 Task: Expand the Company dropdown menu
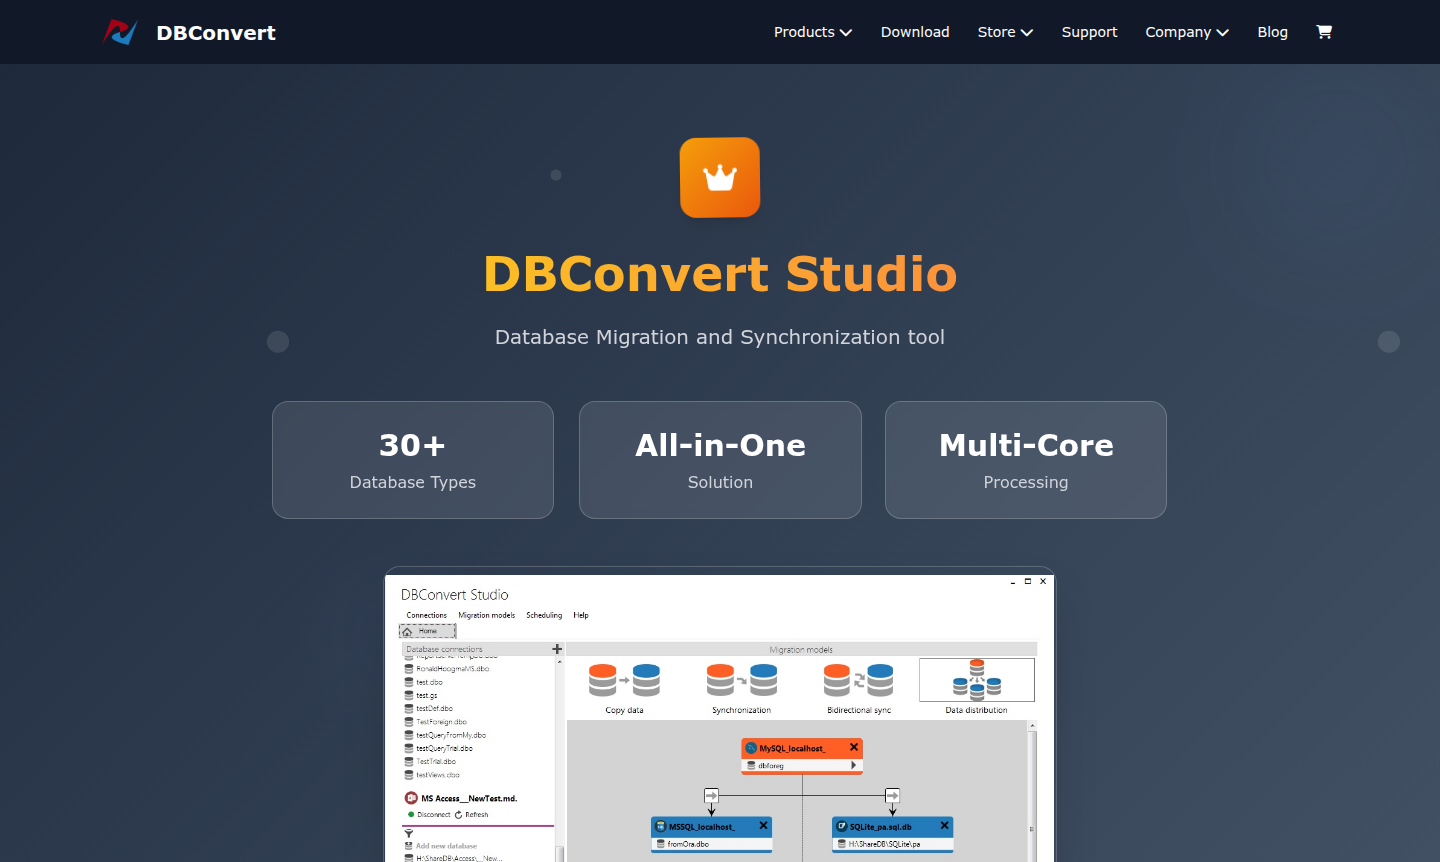point(1186,32)
